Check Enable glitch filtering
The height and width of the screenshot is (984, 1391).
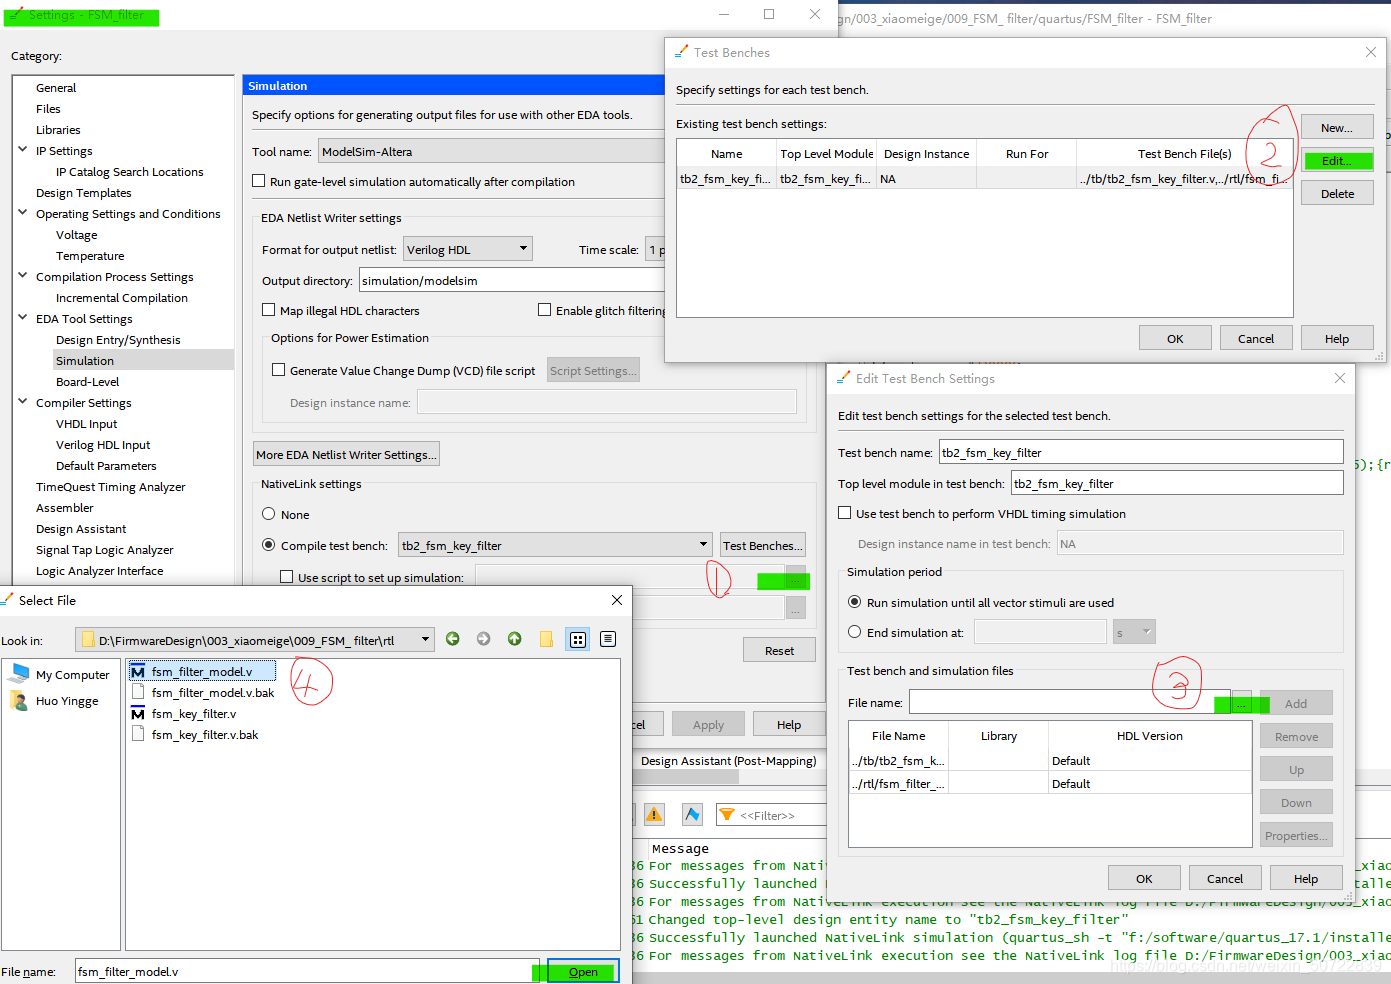(545, 310)
